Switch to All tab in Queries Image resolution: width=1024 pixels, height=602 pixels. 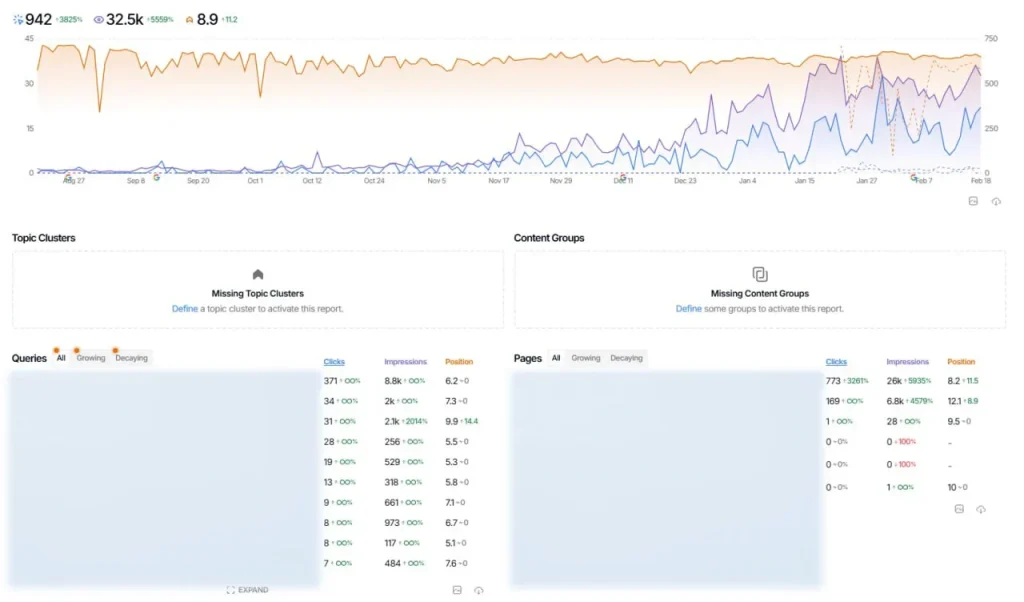point(61,358)
